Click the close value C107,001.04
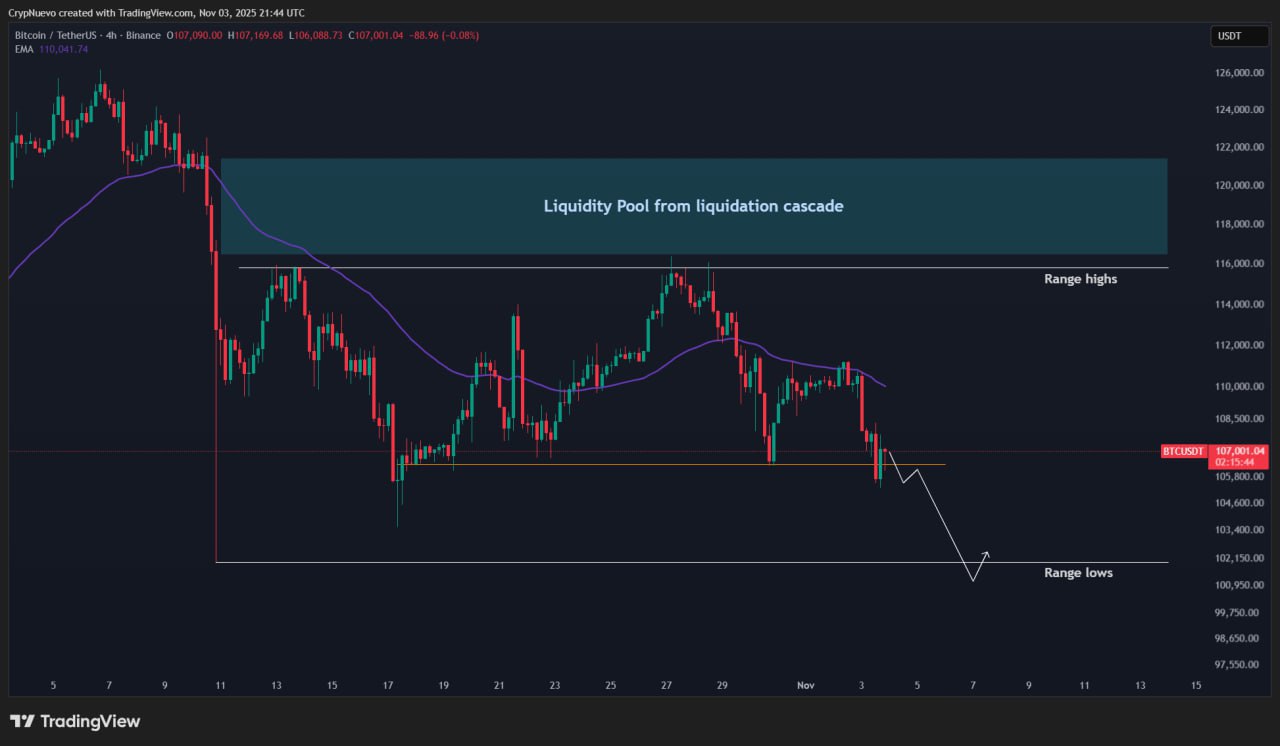 pos(376,35)
